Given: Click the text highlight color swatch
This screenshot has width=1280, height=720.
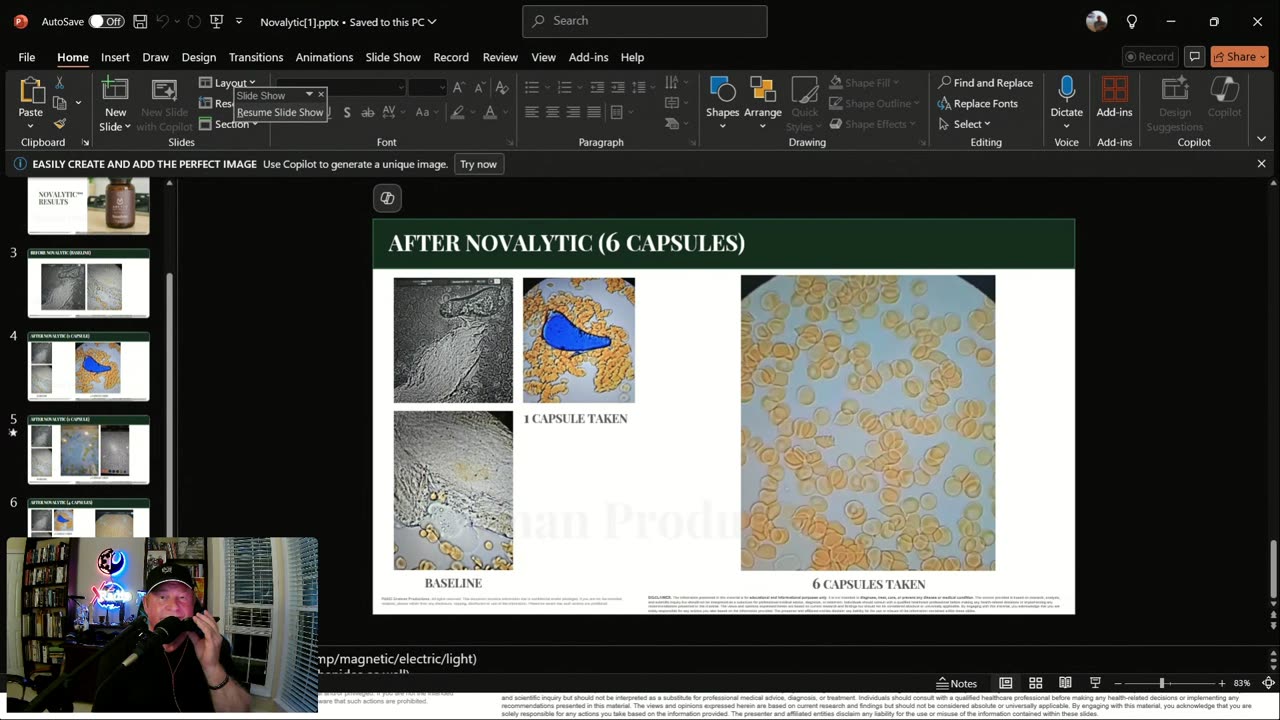Looking at the screenshot, I should (x=459, y=112).
